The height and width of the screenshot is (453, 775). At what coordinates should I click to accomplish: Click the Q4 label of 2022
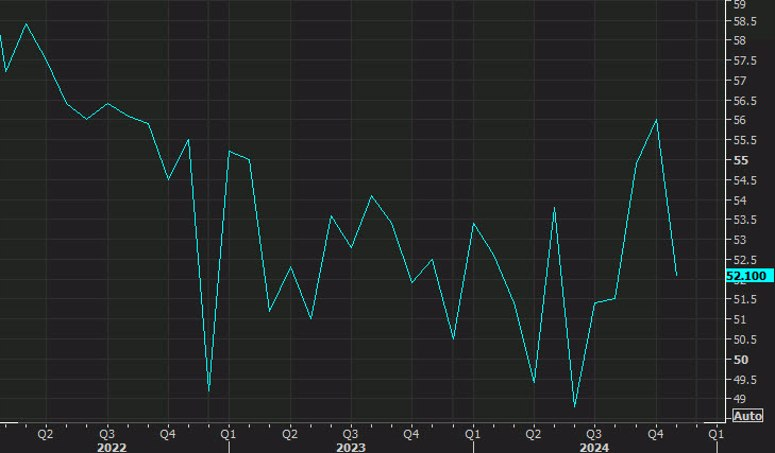click(168, 434)
